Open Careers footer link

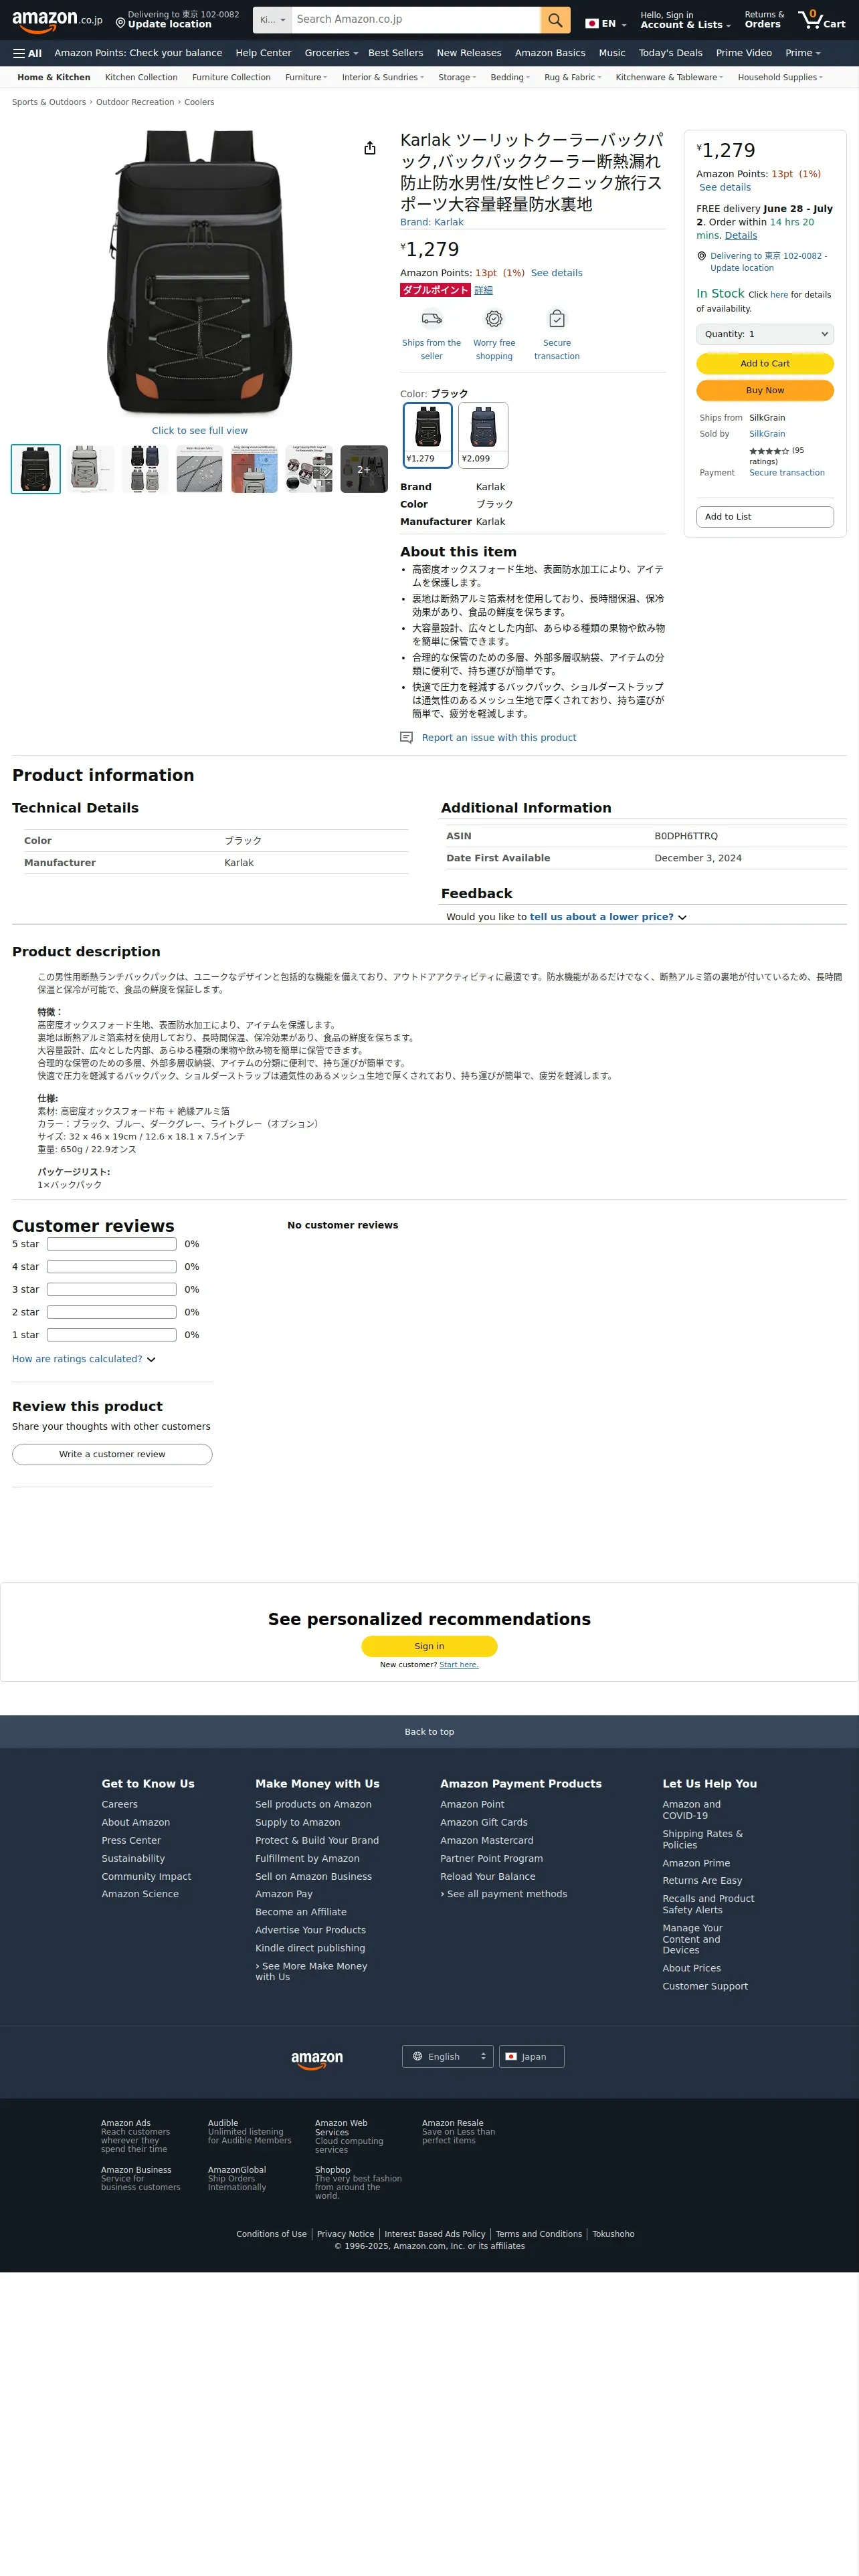click(x=120, y=1805)
